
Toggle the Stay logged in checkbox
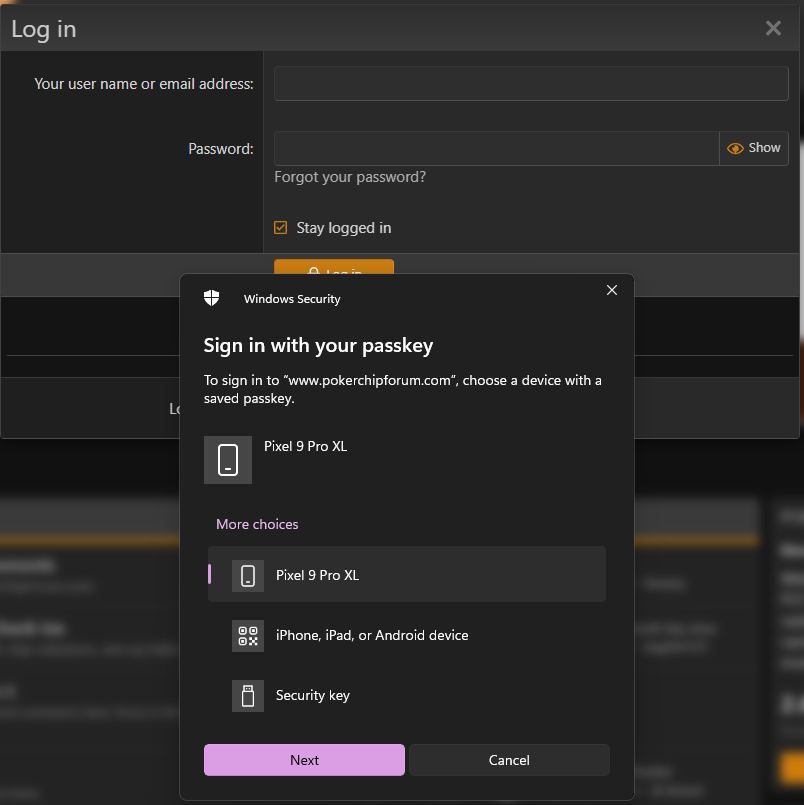[x=280, y=227]
